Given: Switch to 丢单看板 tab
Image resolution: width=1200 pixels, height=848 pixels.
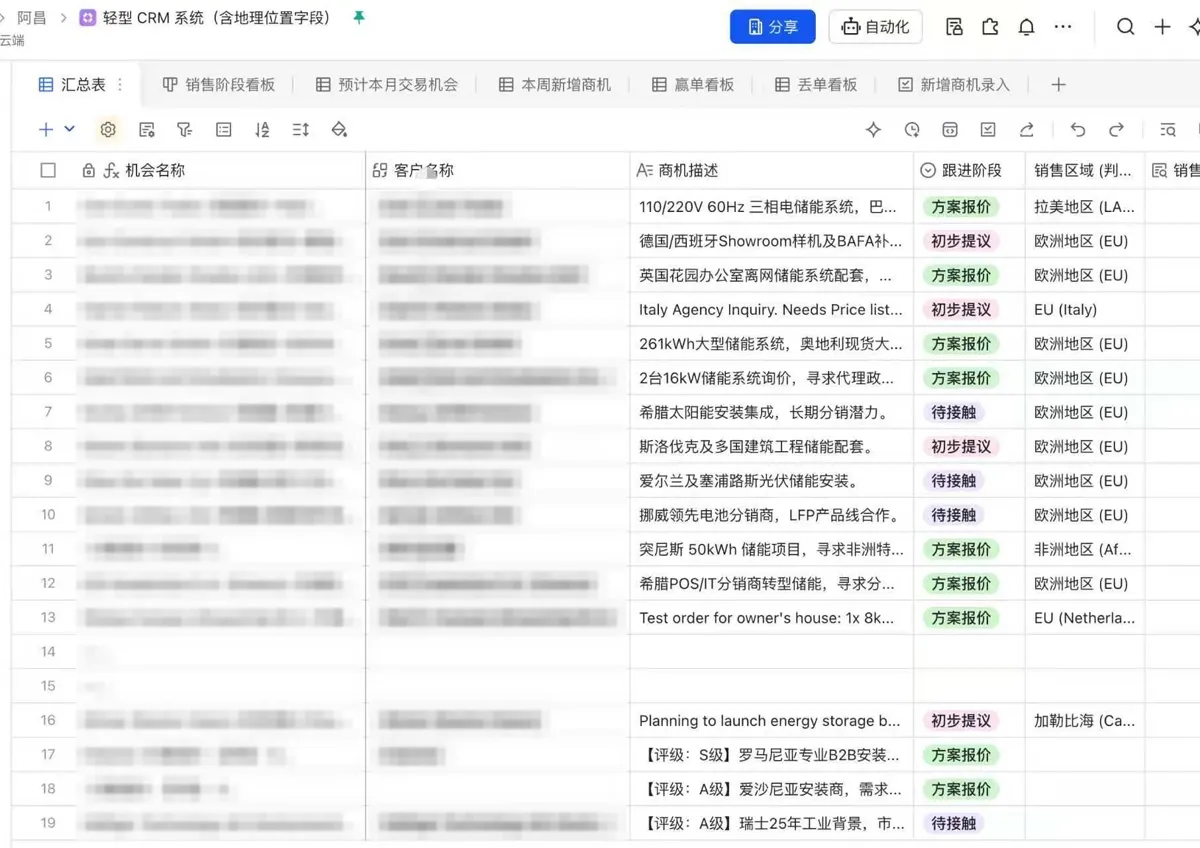Looking at the screenshot, I should [x=815, y=85].
